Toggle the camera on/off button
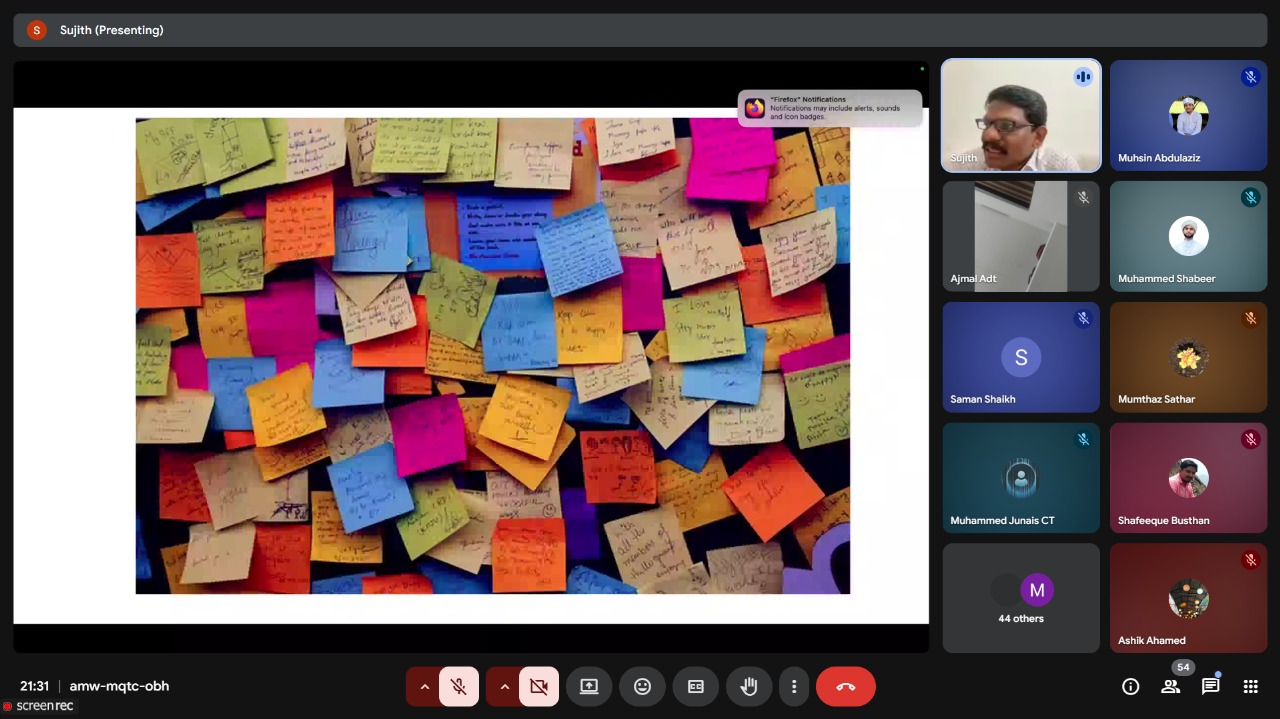 click(538, 687)
